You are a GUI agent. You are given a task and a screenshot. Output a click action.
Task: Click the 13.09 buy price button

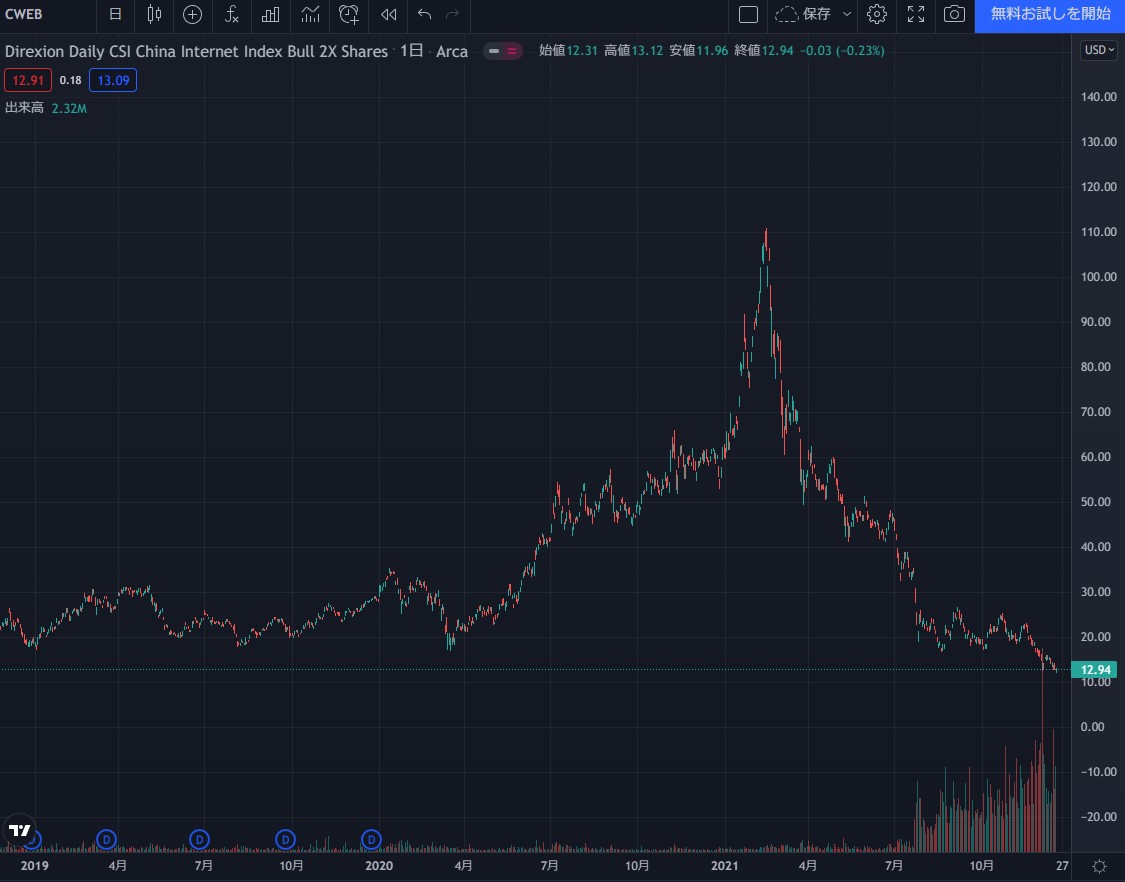113,80
